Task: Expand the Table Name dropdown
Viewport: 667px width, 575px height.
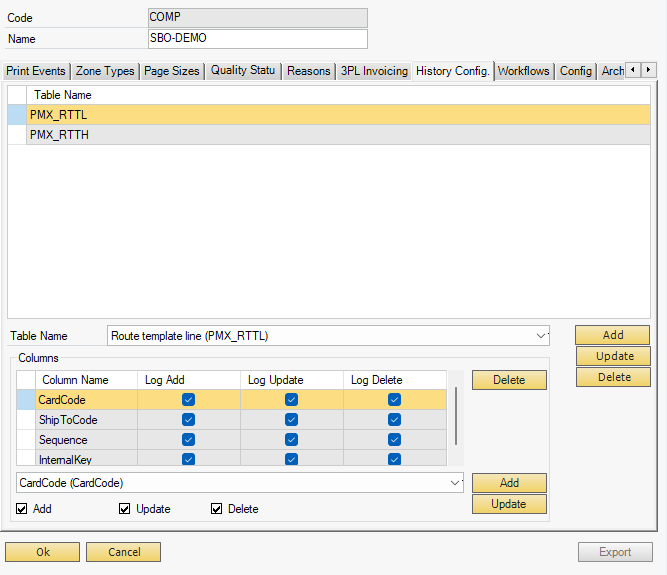Action: tap(541, 336)
